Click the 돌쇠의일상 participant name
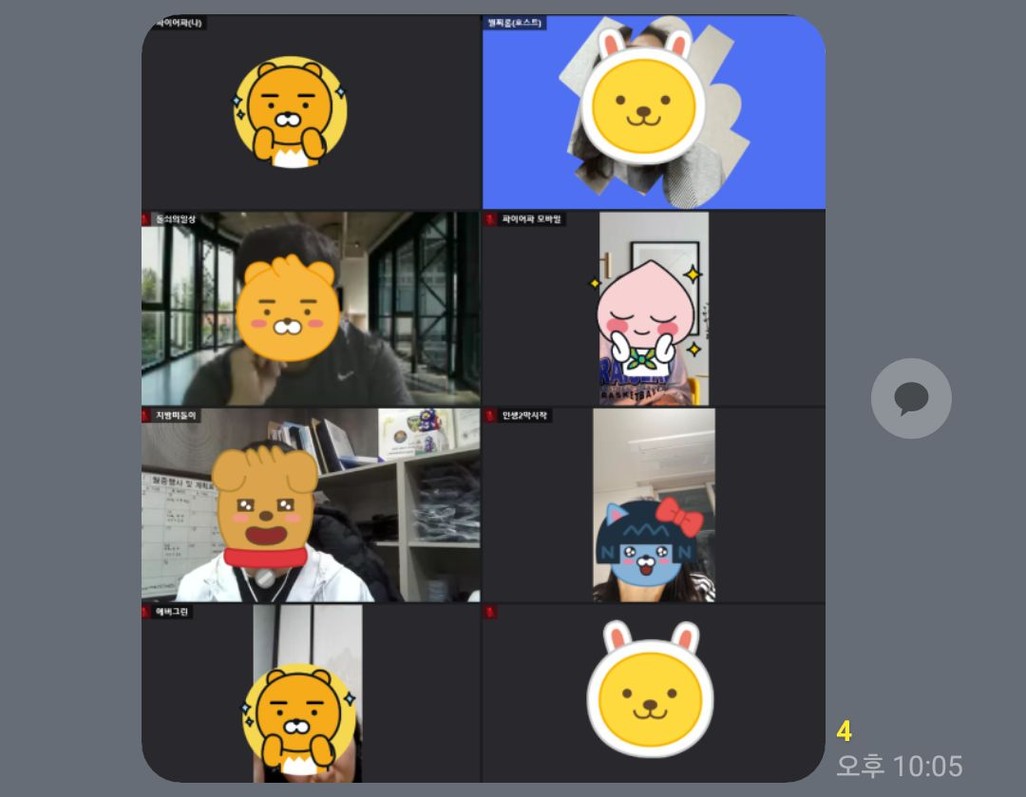 click(x=175, y=219)
